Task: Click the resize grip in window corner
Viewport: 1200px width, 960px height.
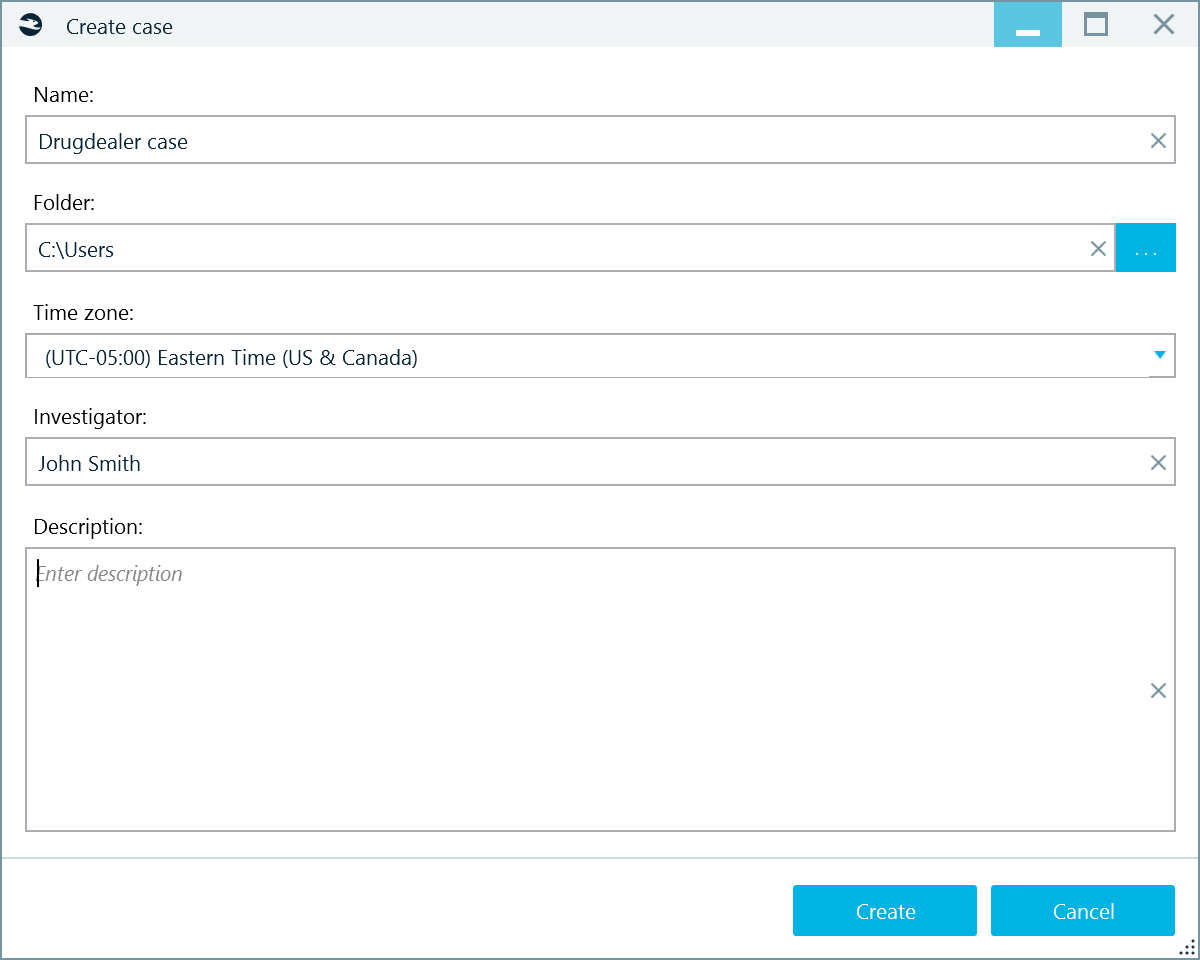Action: pyautogui.click(x=1187, y=947)
